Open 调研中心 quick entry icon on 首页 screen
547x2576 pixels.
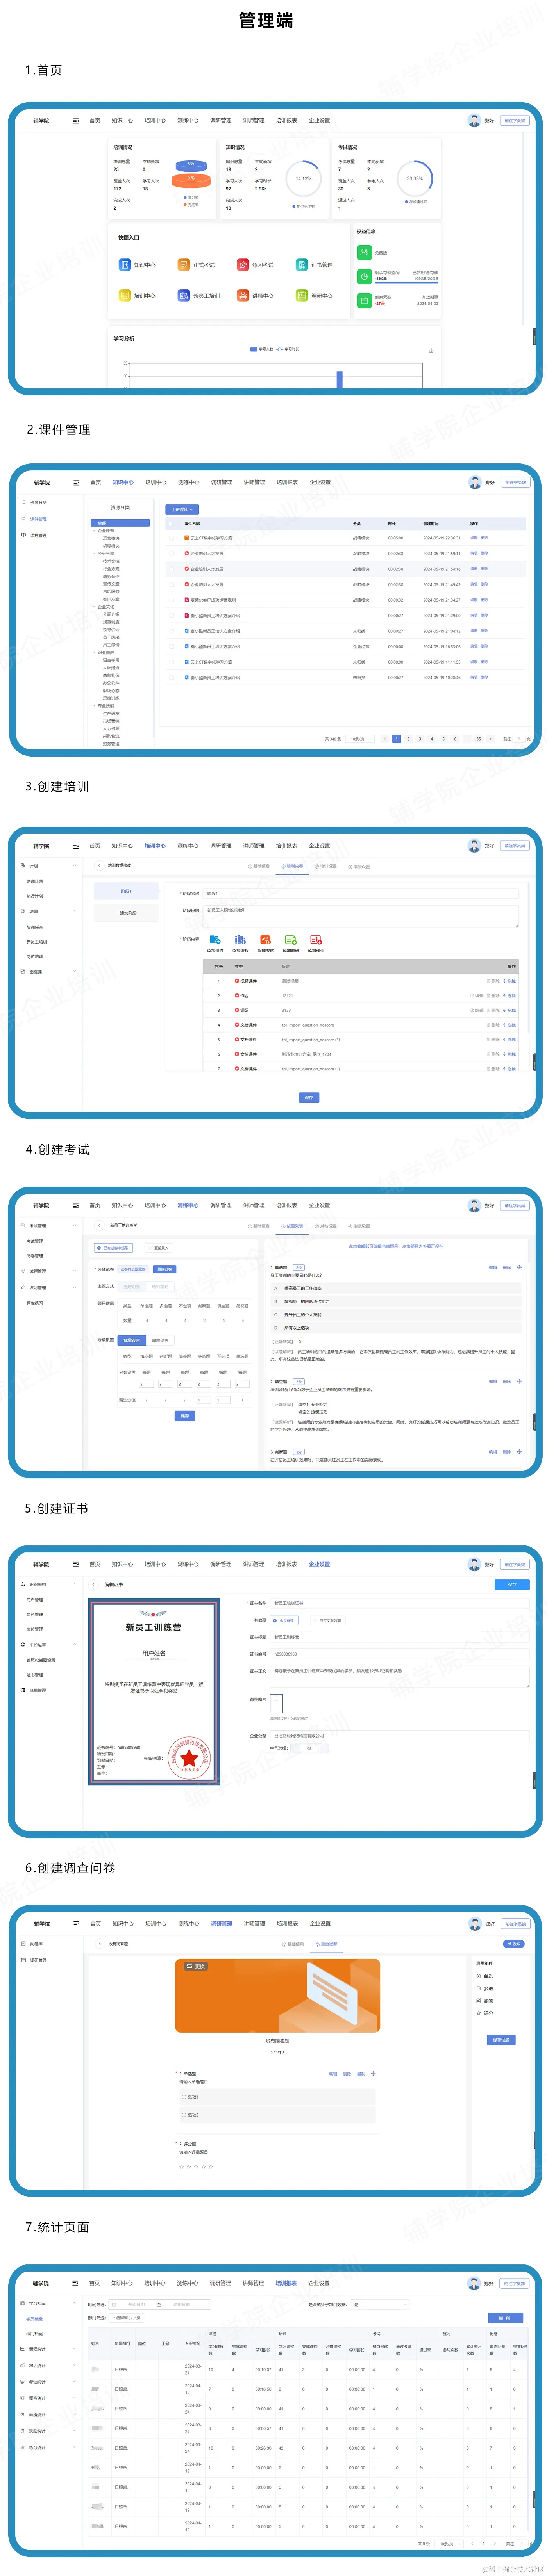(x=302, y=296)
